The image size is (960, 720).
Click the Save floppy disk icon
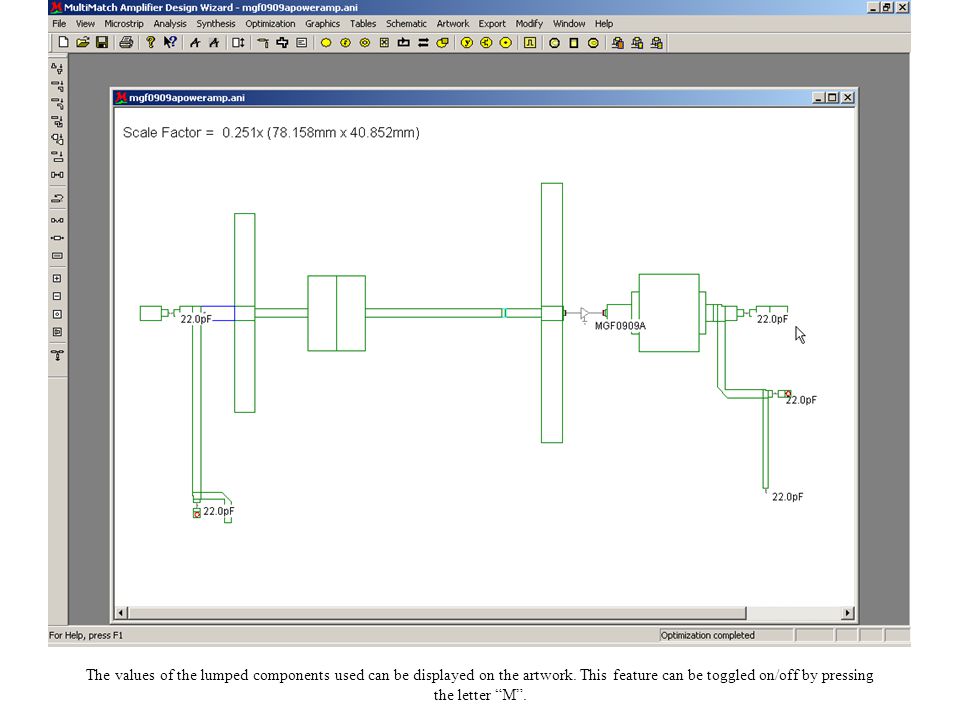(x=102, y=43)
